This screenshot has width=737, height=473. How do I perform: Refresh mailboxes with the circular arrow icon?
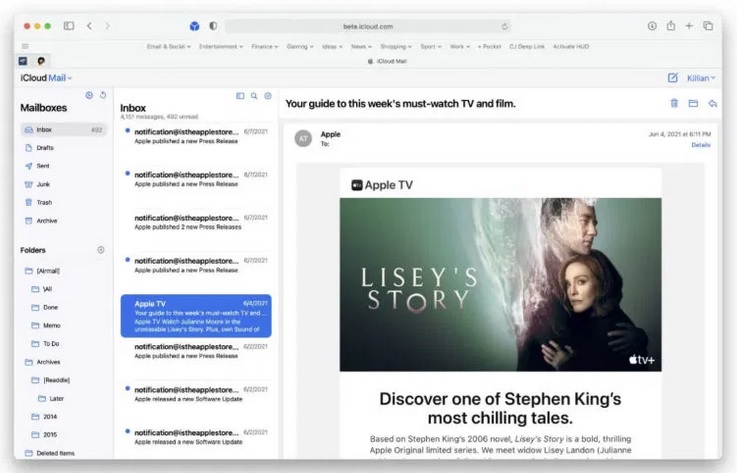tap(103, 95)
